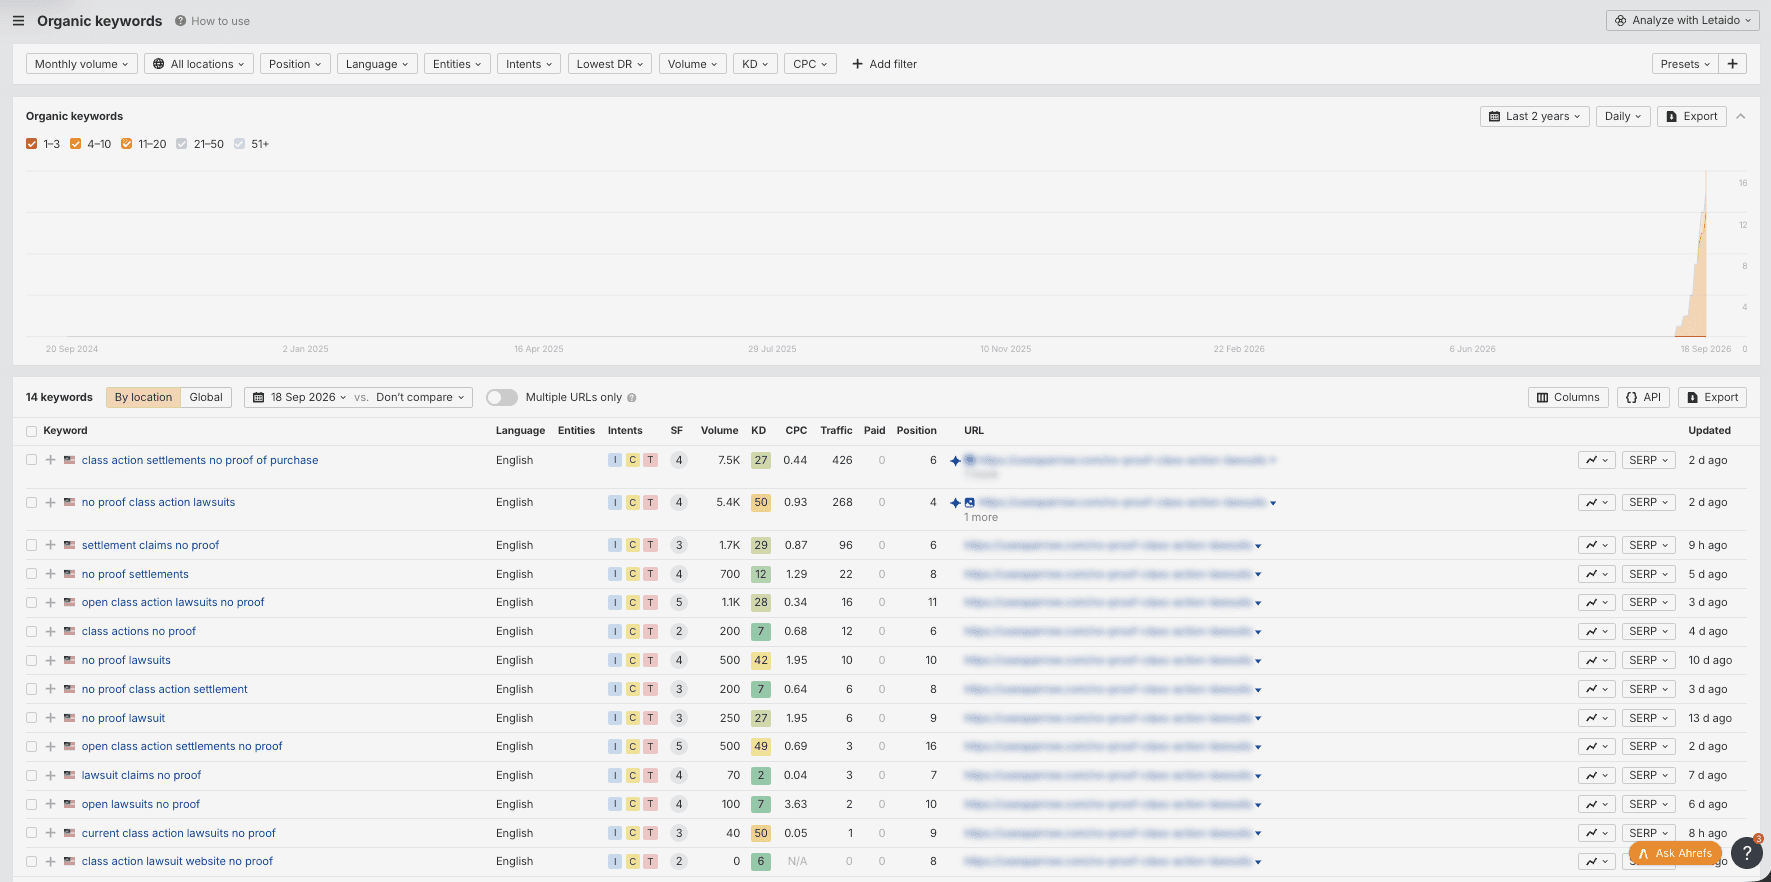This screenshot has width=1771, height=882.
Task: Switch to Global tab
Action: click(206, 397)
